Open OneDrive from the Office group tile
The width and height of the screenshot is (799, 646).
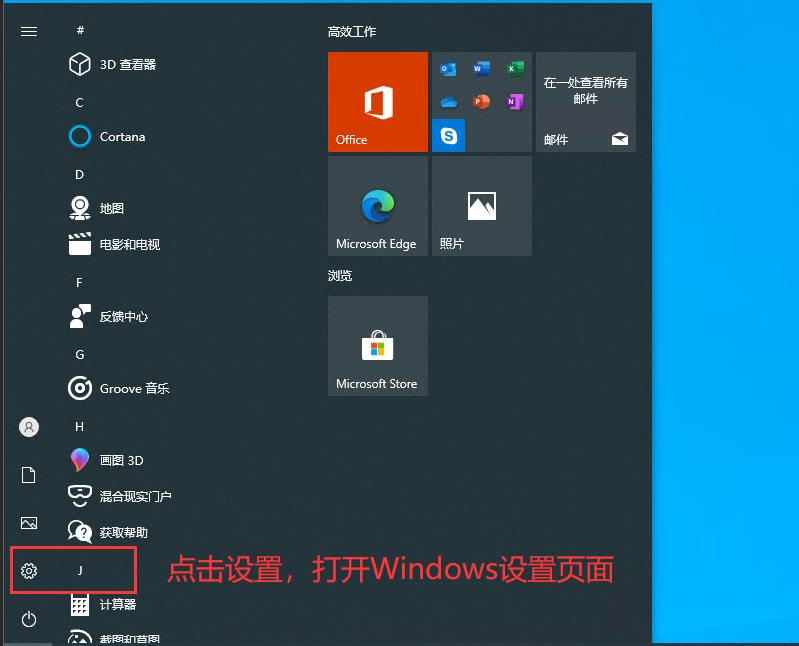[448, 102]
